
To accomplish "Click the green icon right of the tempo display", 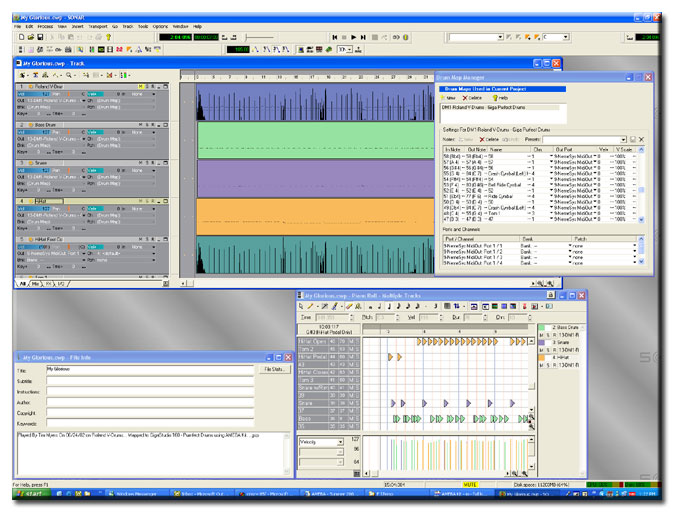I will click(x=329, y=49).
